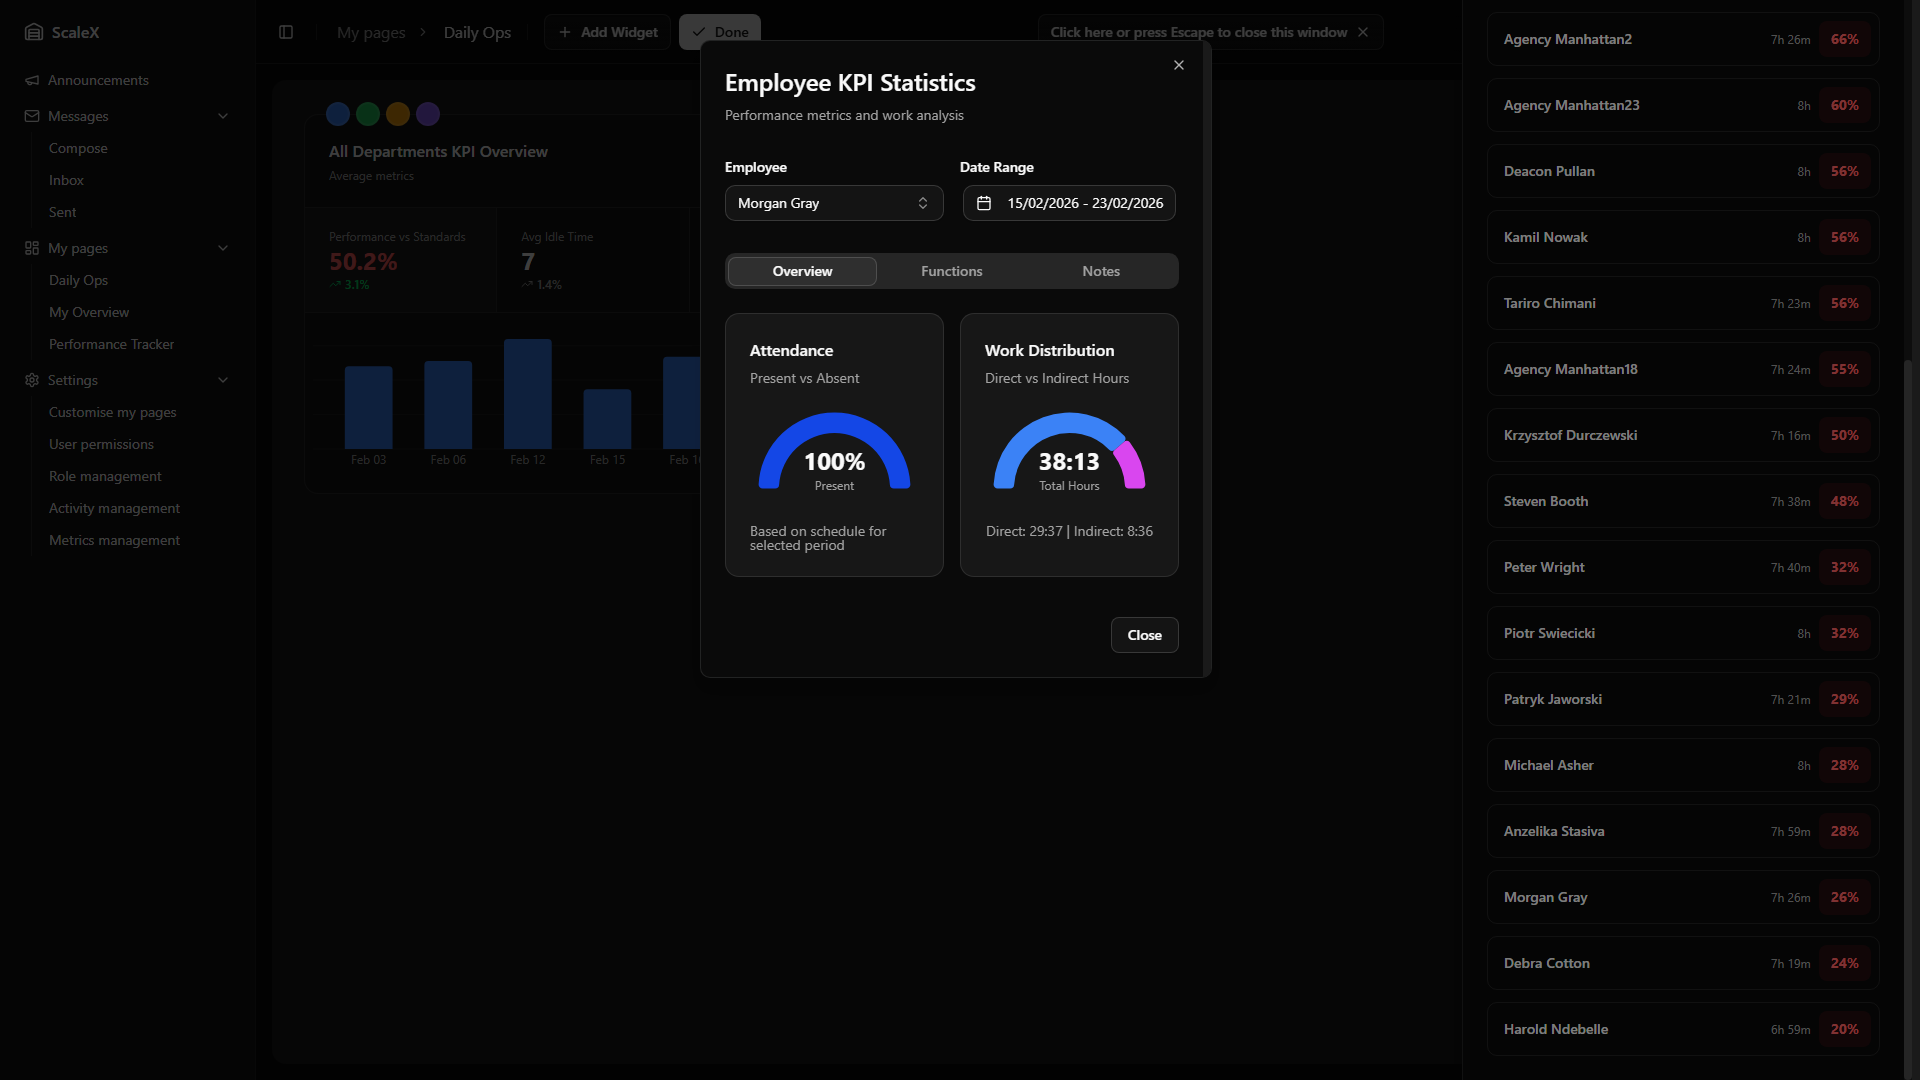This screenshot has width=1920, height=1080.
Task: Click the ScaleX logo icon
Action: pos(34,32)
